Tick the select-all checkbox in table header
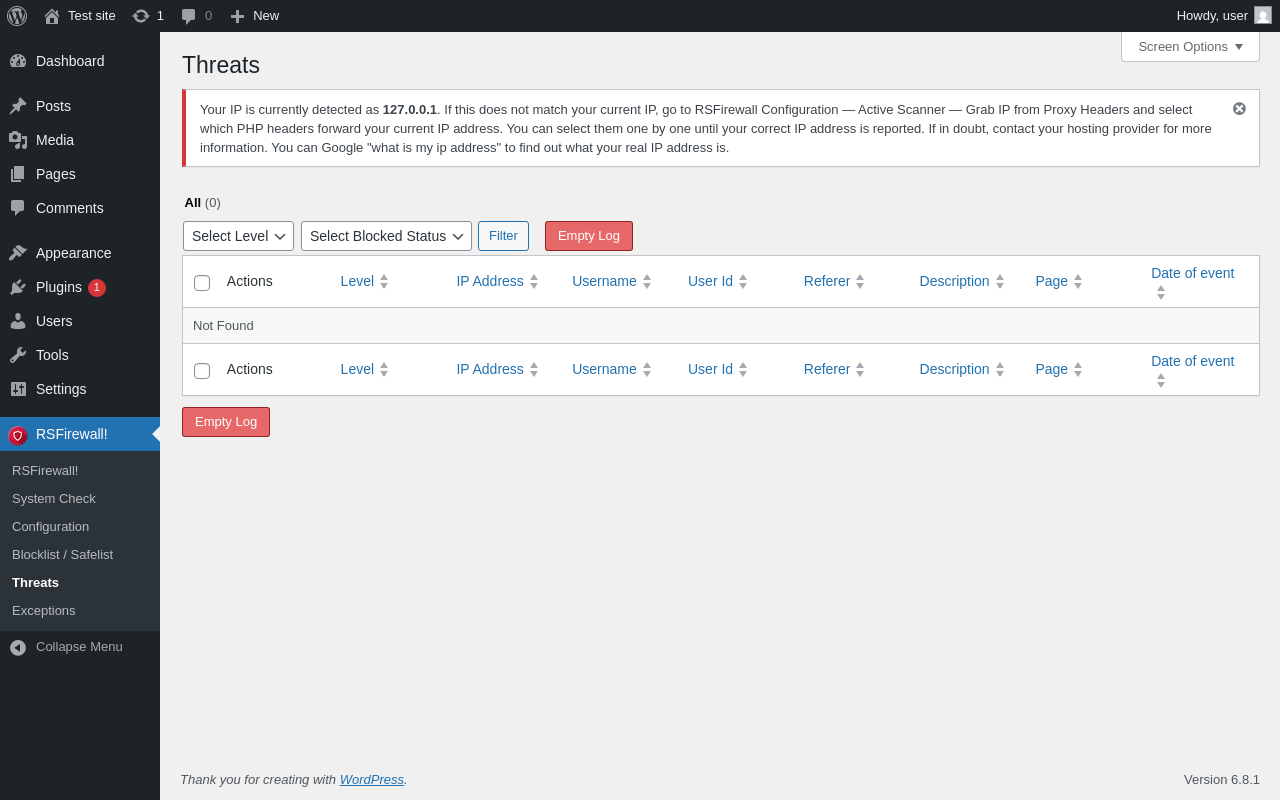The image size is (1280, 800). pyautogui.click(x=202, y=283)
